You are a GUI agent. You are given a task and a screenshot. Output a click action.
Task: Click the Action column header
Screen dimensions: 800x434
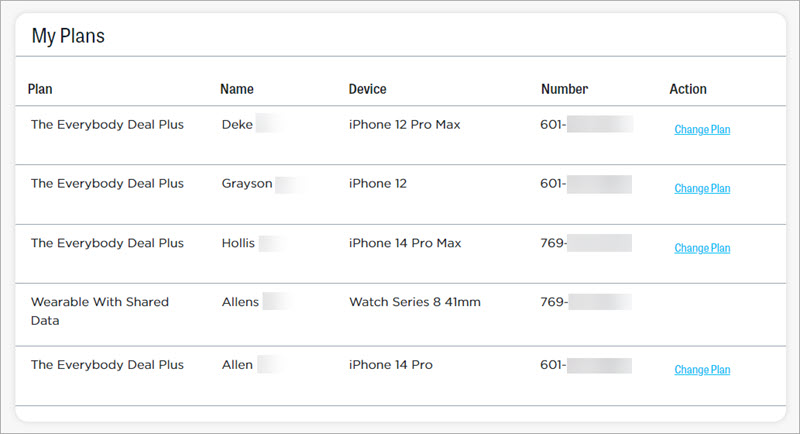pyautogui.click(x=688, y=89)
